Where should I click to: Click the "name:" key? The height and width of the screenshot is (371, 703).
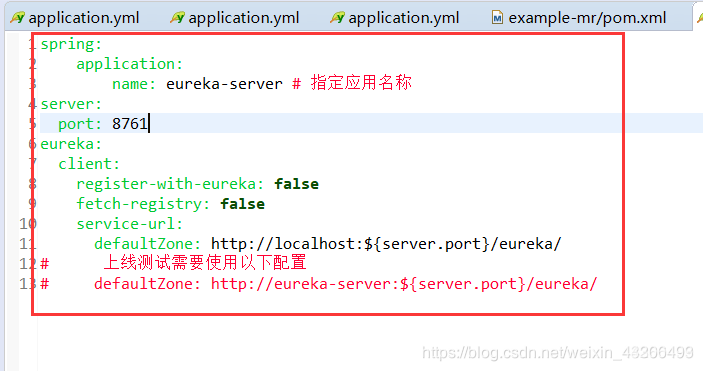pyautogui.click(x=134, y=84)
